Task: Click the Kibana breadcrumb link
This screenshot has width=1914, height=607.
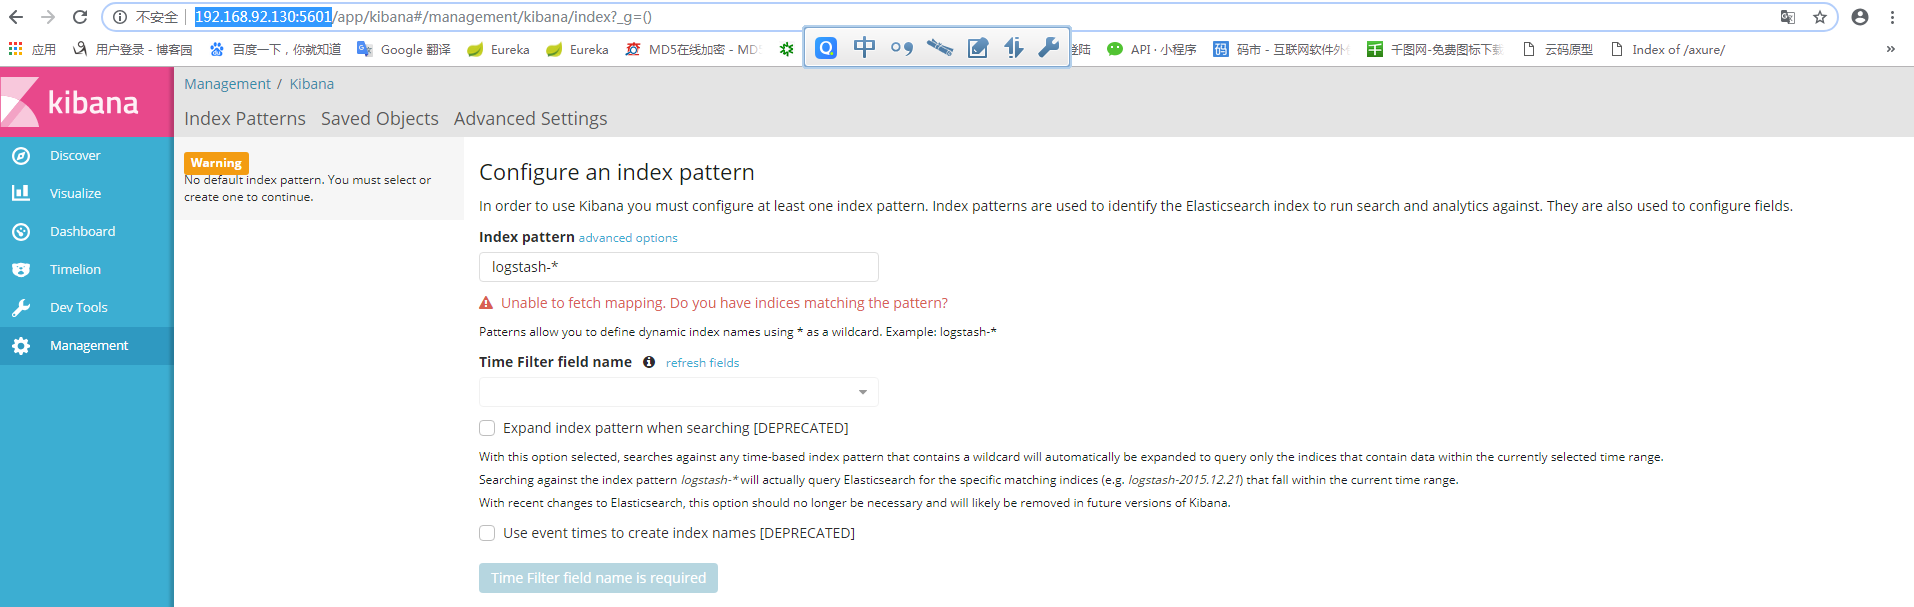Action: tap(312, 84)
